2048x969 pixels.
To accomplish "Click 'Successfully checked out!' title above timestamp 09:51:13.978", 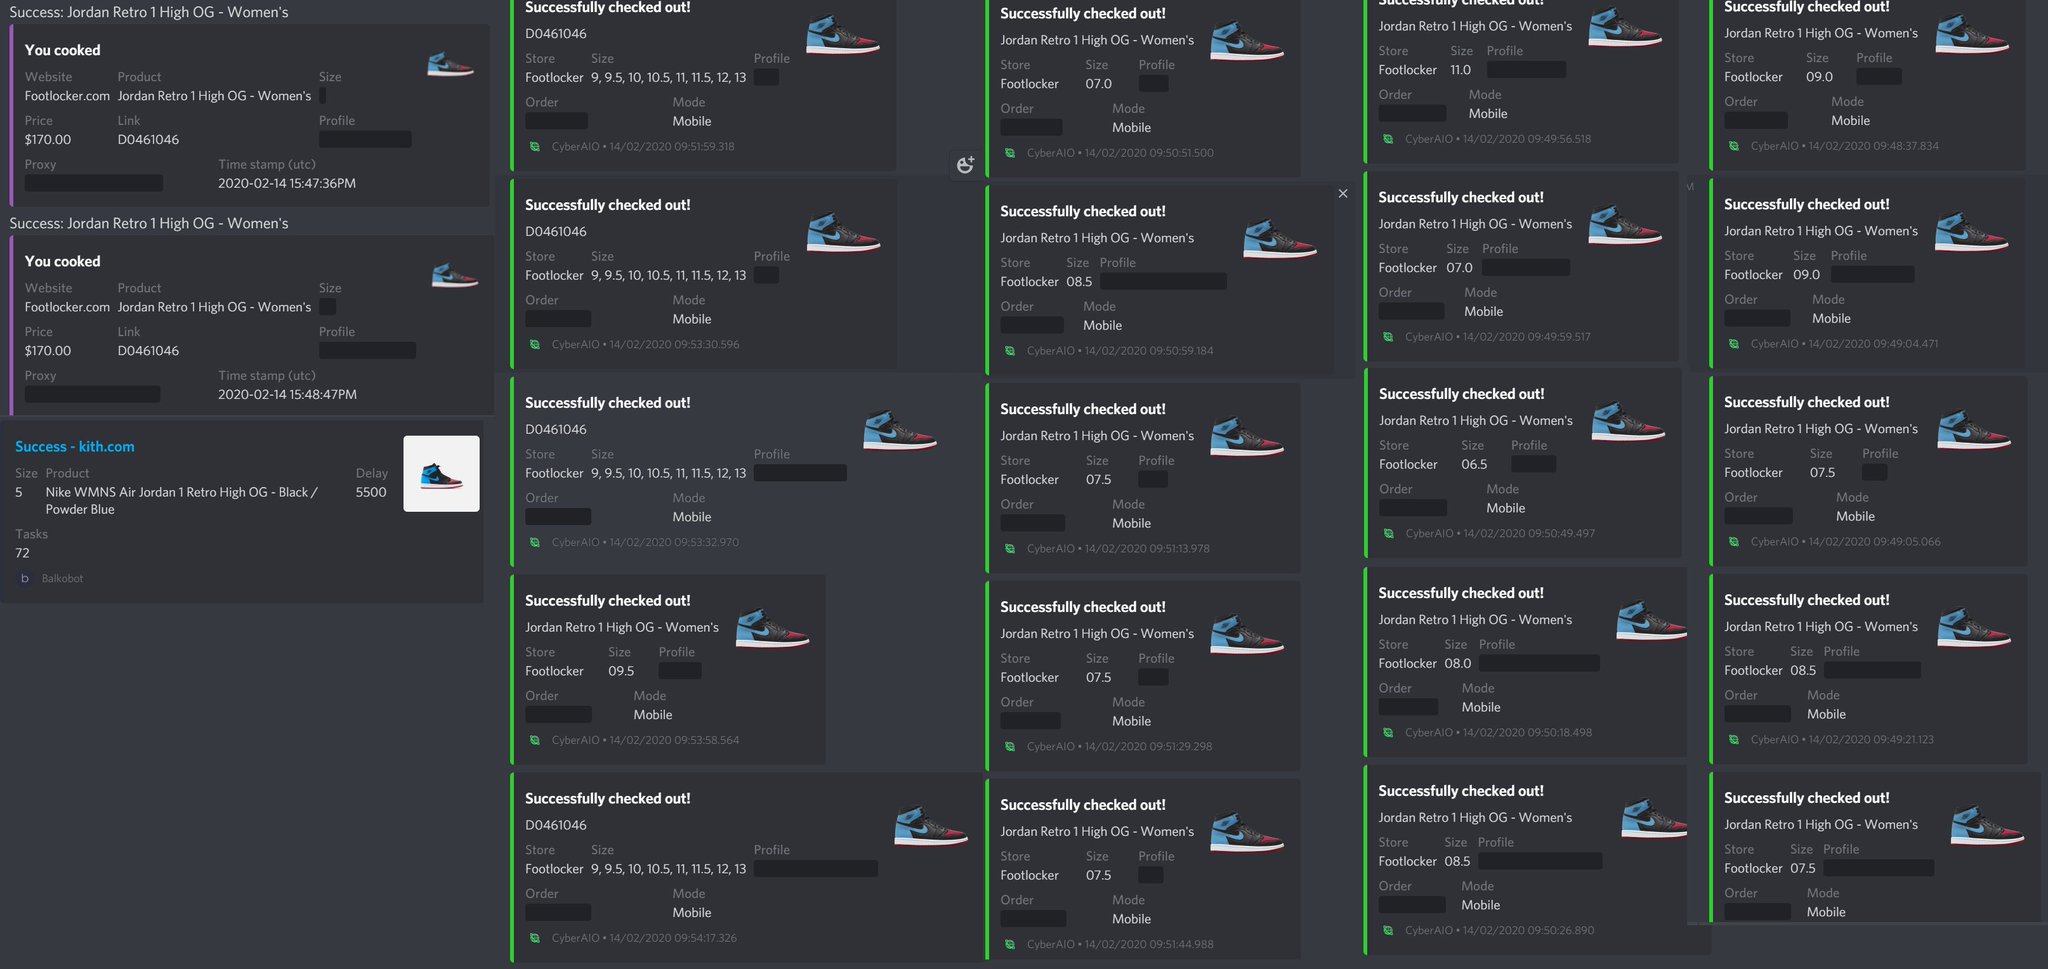I will point(1083,409).
